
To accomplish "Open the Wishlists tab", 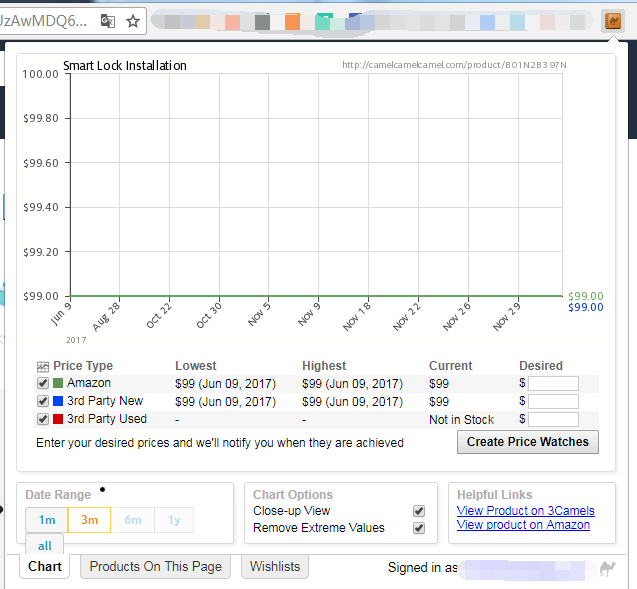I will pyautogui.click(x=274, y=567).
